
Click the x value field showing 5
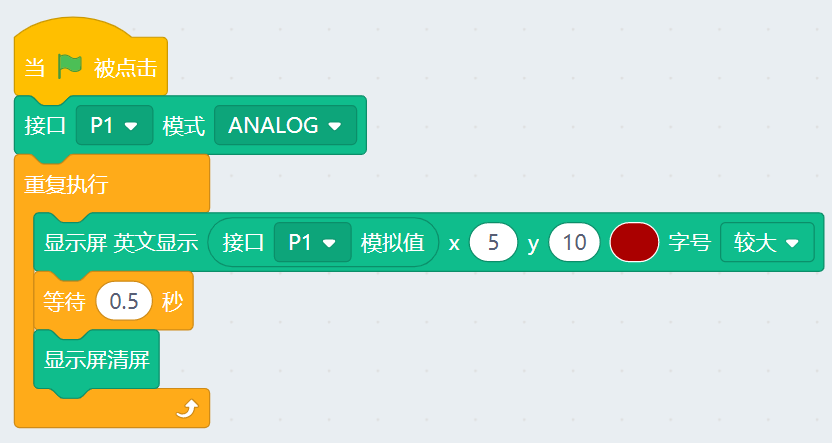pos(493,242)
